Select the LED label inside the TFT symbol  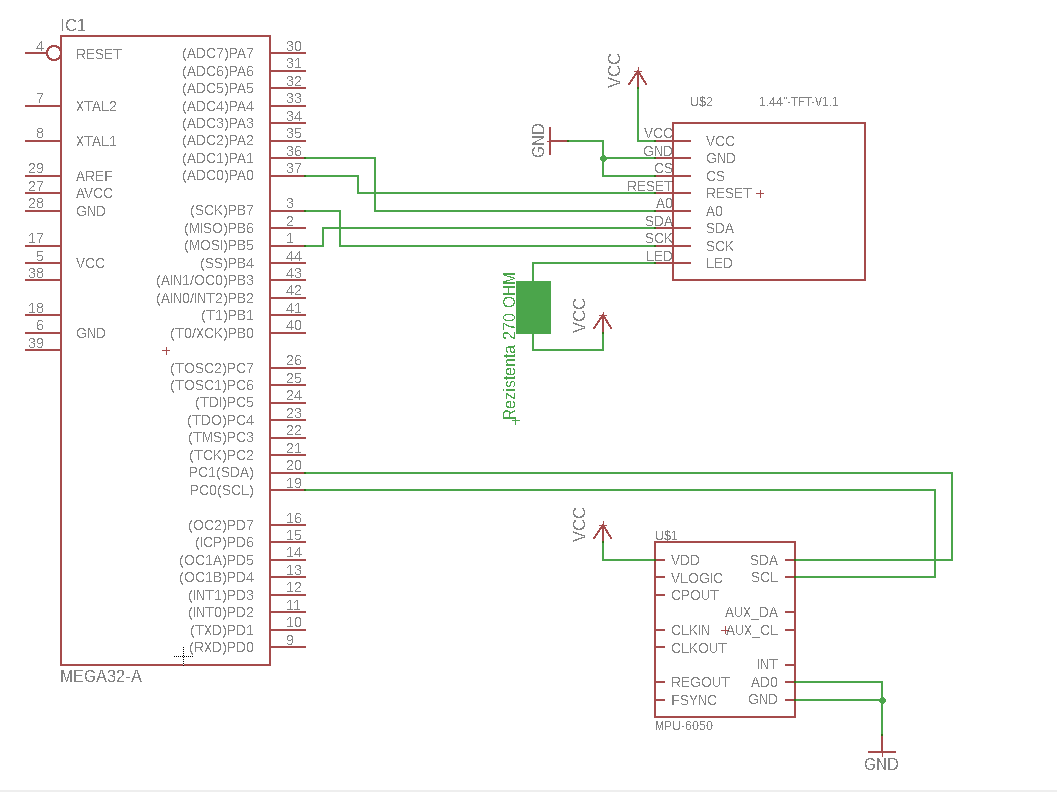tap(719, 264)
